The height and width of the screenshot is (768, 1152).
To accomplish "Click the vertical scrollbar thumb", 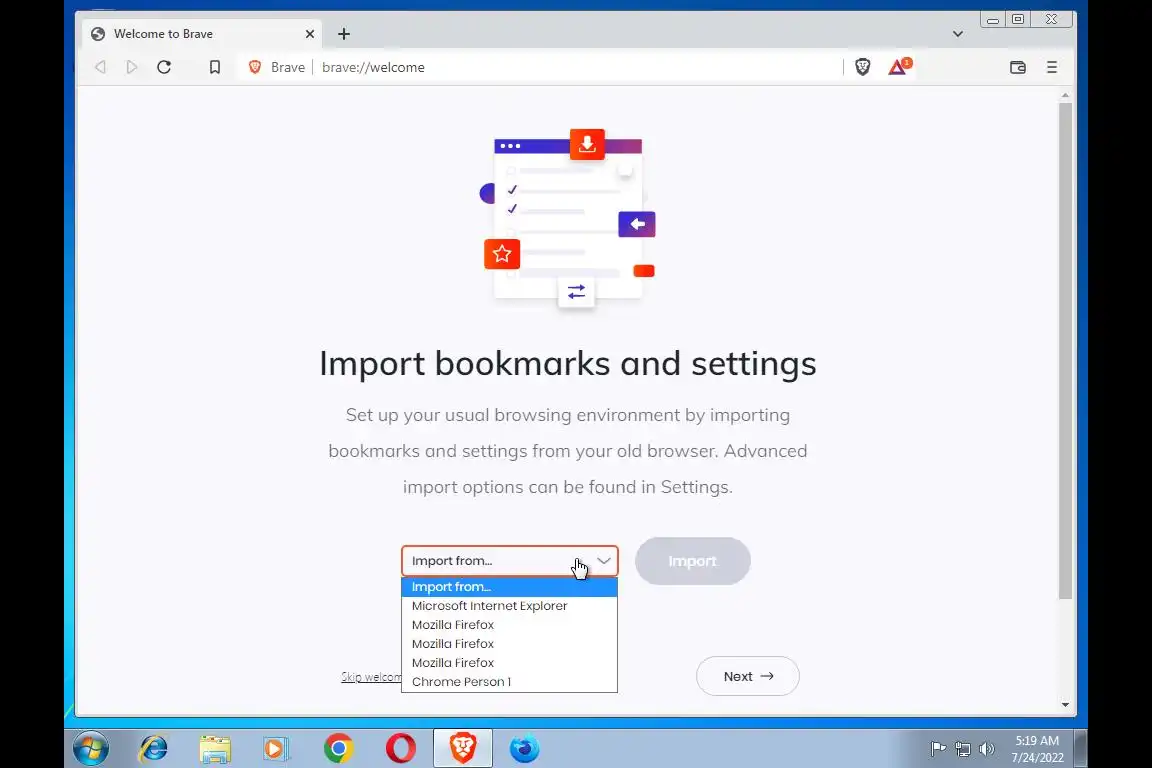I will coord(1065,351).
